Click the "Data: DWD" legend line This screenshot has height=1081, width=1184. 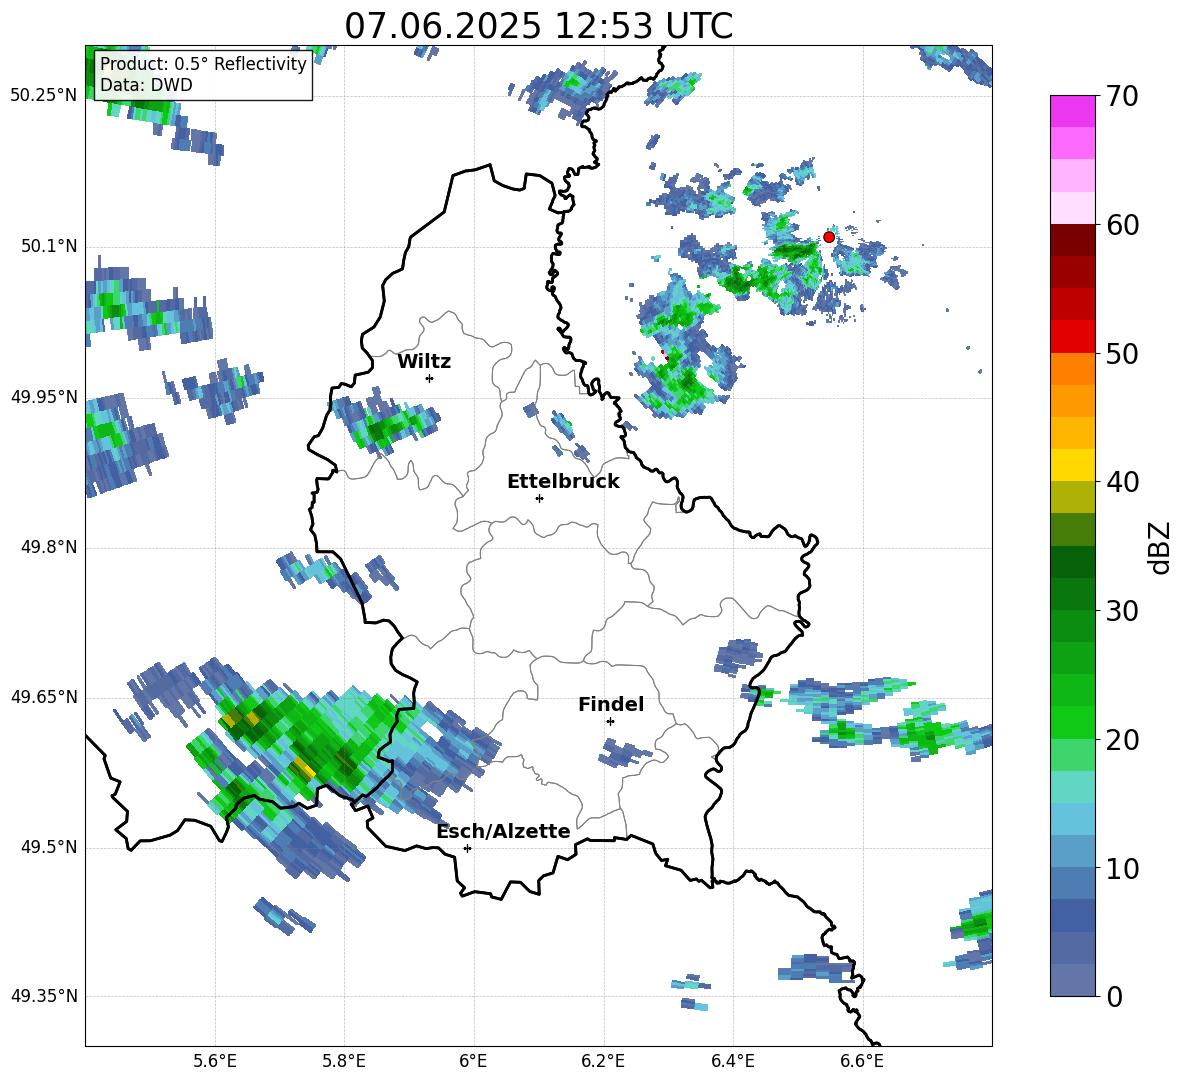point(146,85)
